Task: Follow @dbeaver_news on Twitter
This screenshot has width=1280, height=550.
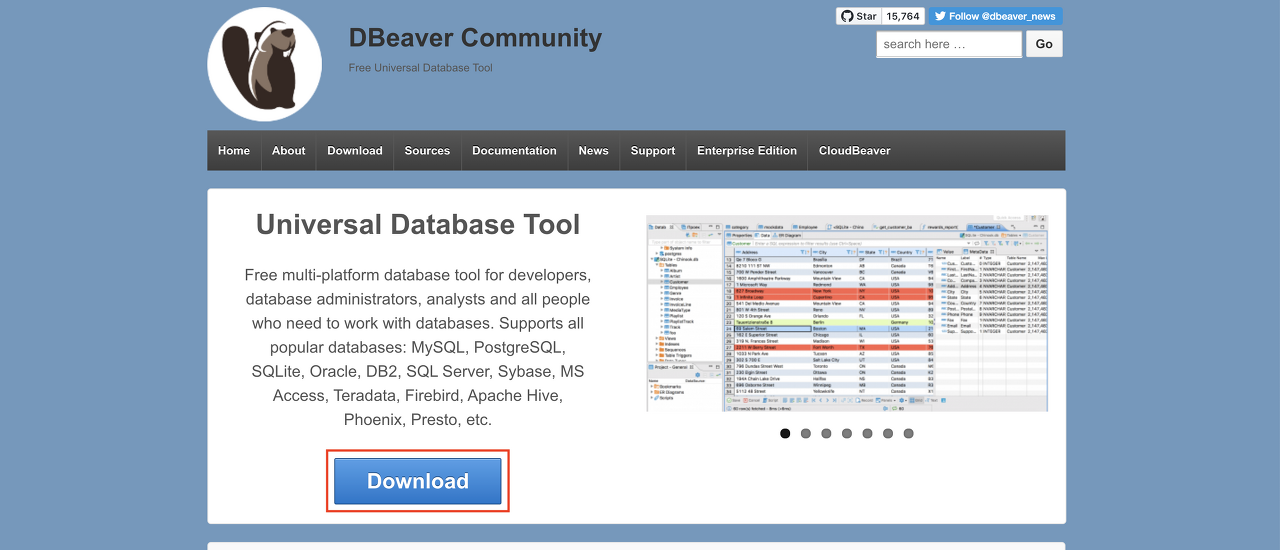Action: [996, 16]
